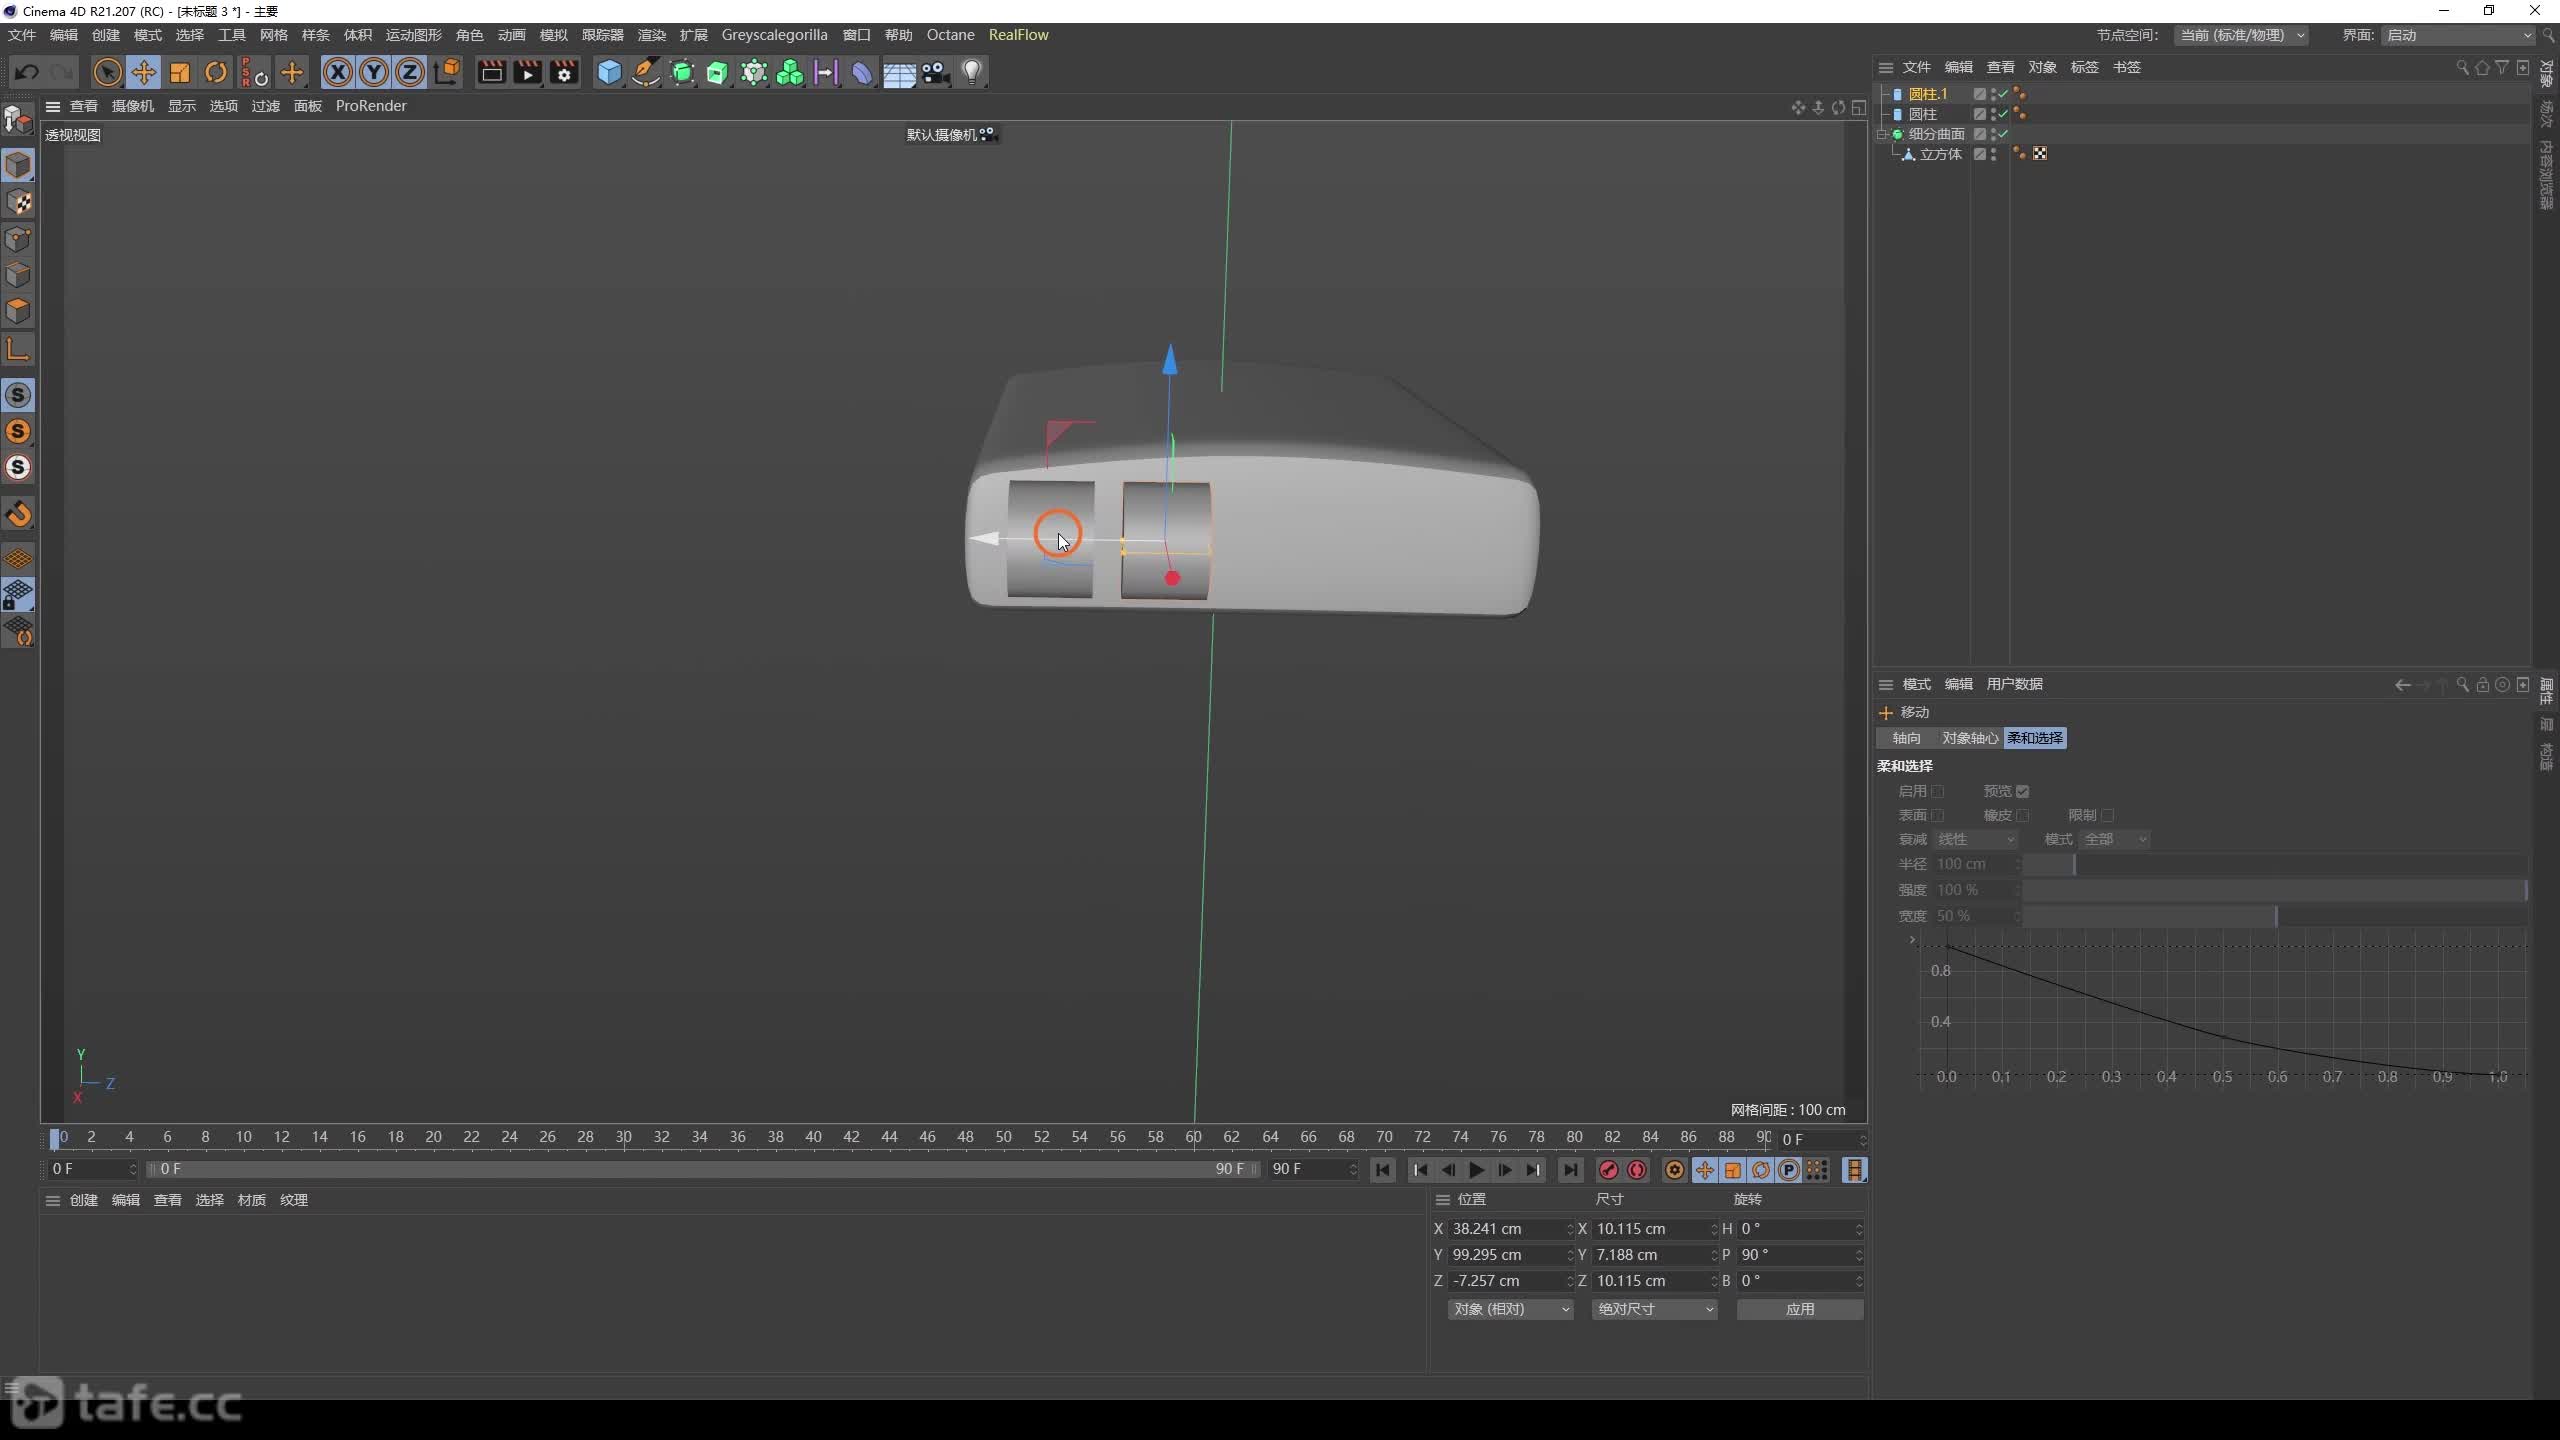Click the PSR reset icon
This screenshot has width=2560, height=1440.
[x=254, y=72]
